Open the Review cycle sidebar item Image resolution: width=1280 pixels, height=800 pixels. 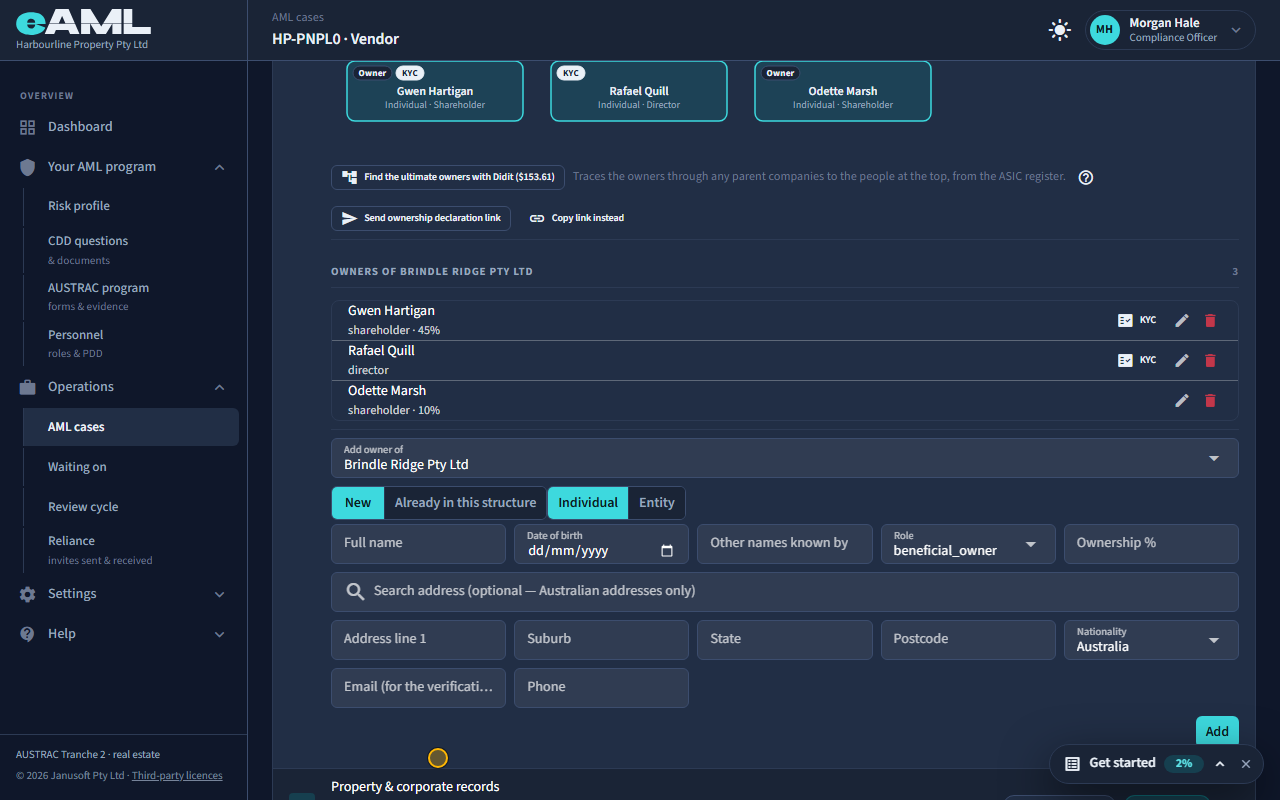tap(83, 507)
